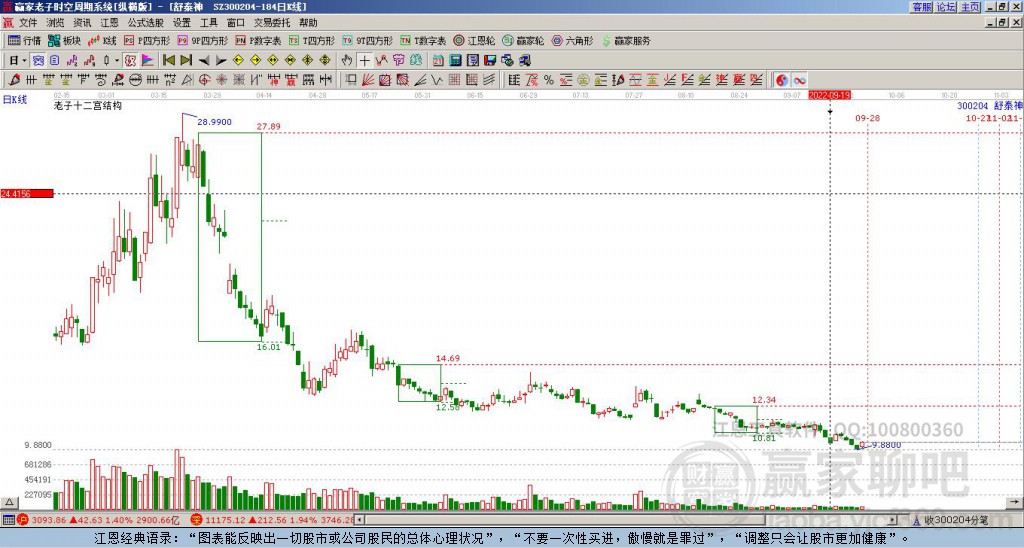Click the 300204 舒泰神 stock name

point(990,106)
